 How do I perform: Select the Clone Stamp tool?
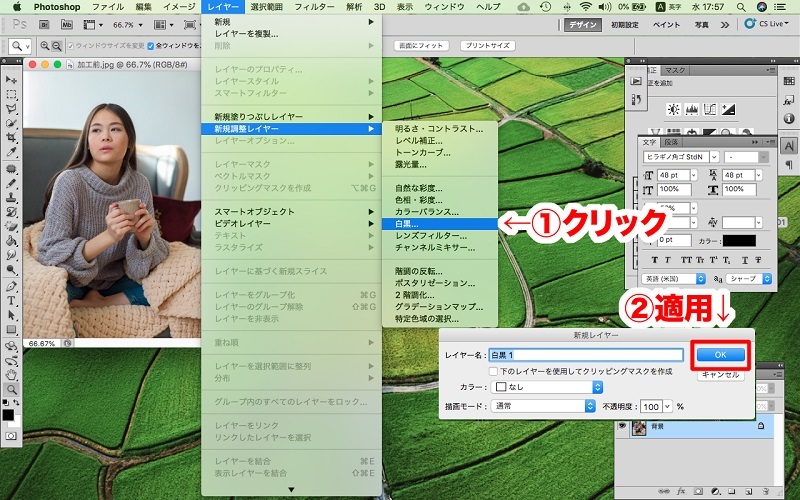click(11, 197)
